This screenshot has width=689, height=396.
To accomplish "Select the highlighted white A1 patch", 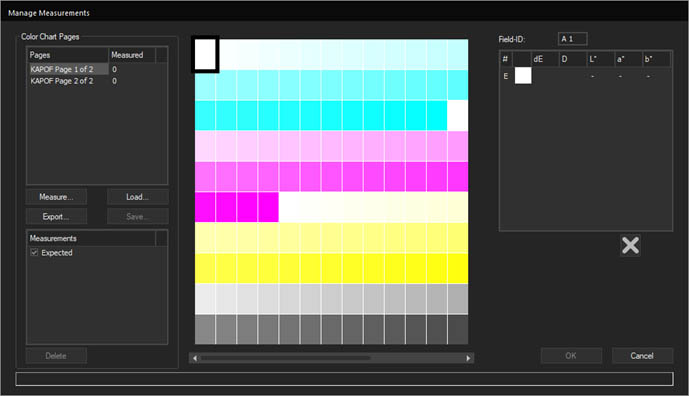I will click(205, 54).
